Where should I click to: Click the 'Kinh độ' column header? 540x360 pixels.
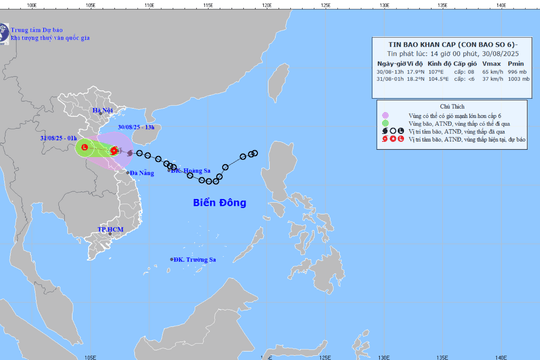pos(439,64)
